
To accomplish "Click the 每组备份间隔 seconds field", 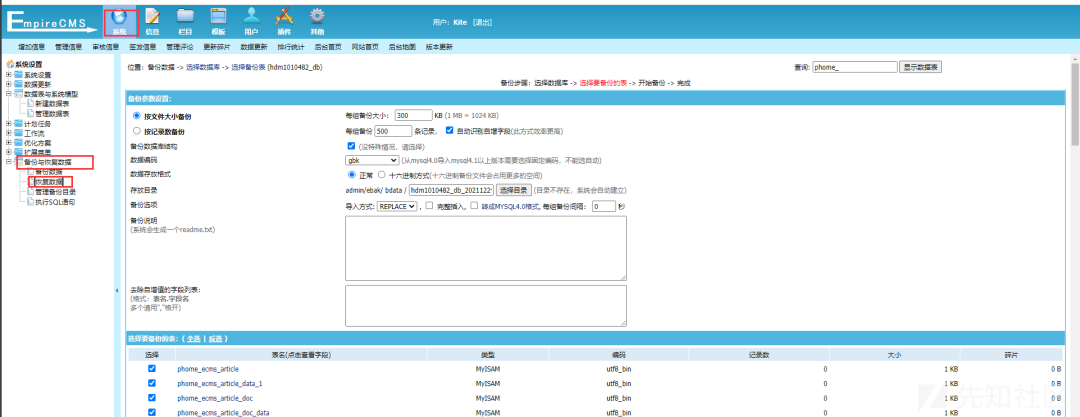I will pyautogui.click(x=604, y=205).
